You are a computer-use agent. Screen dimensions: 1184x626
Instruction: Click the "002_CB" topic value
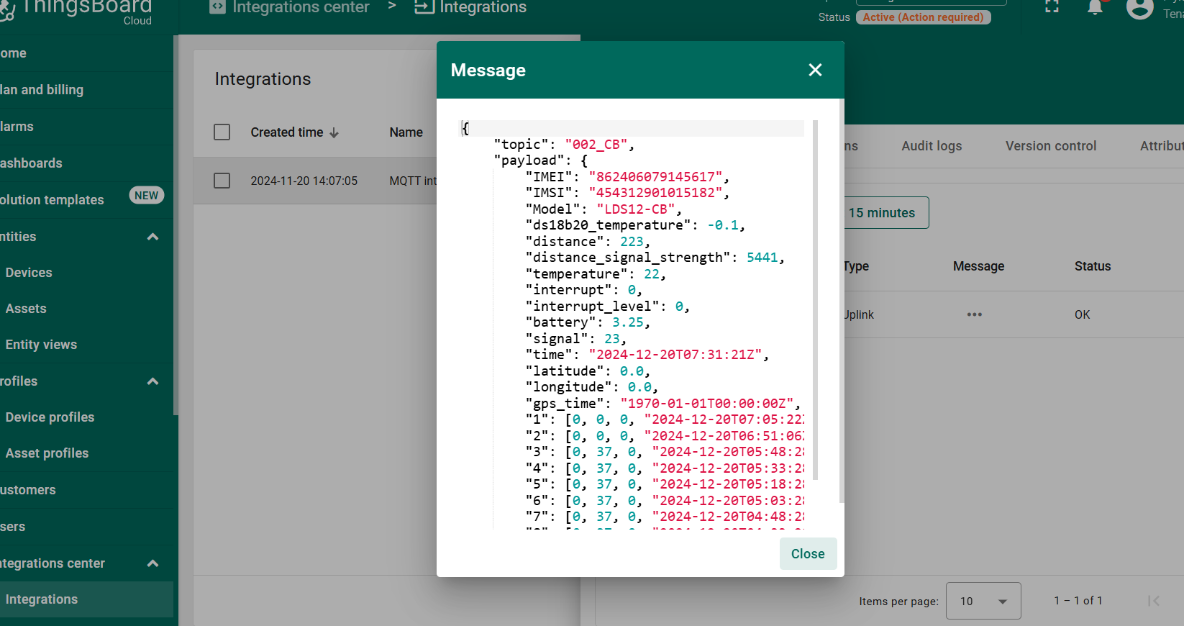click(599, 144)
